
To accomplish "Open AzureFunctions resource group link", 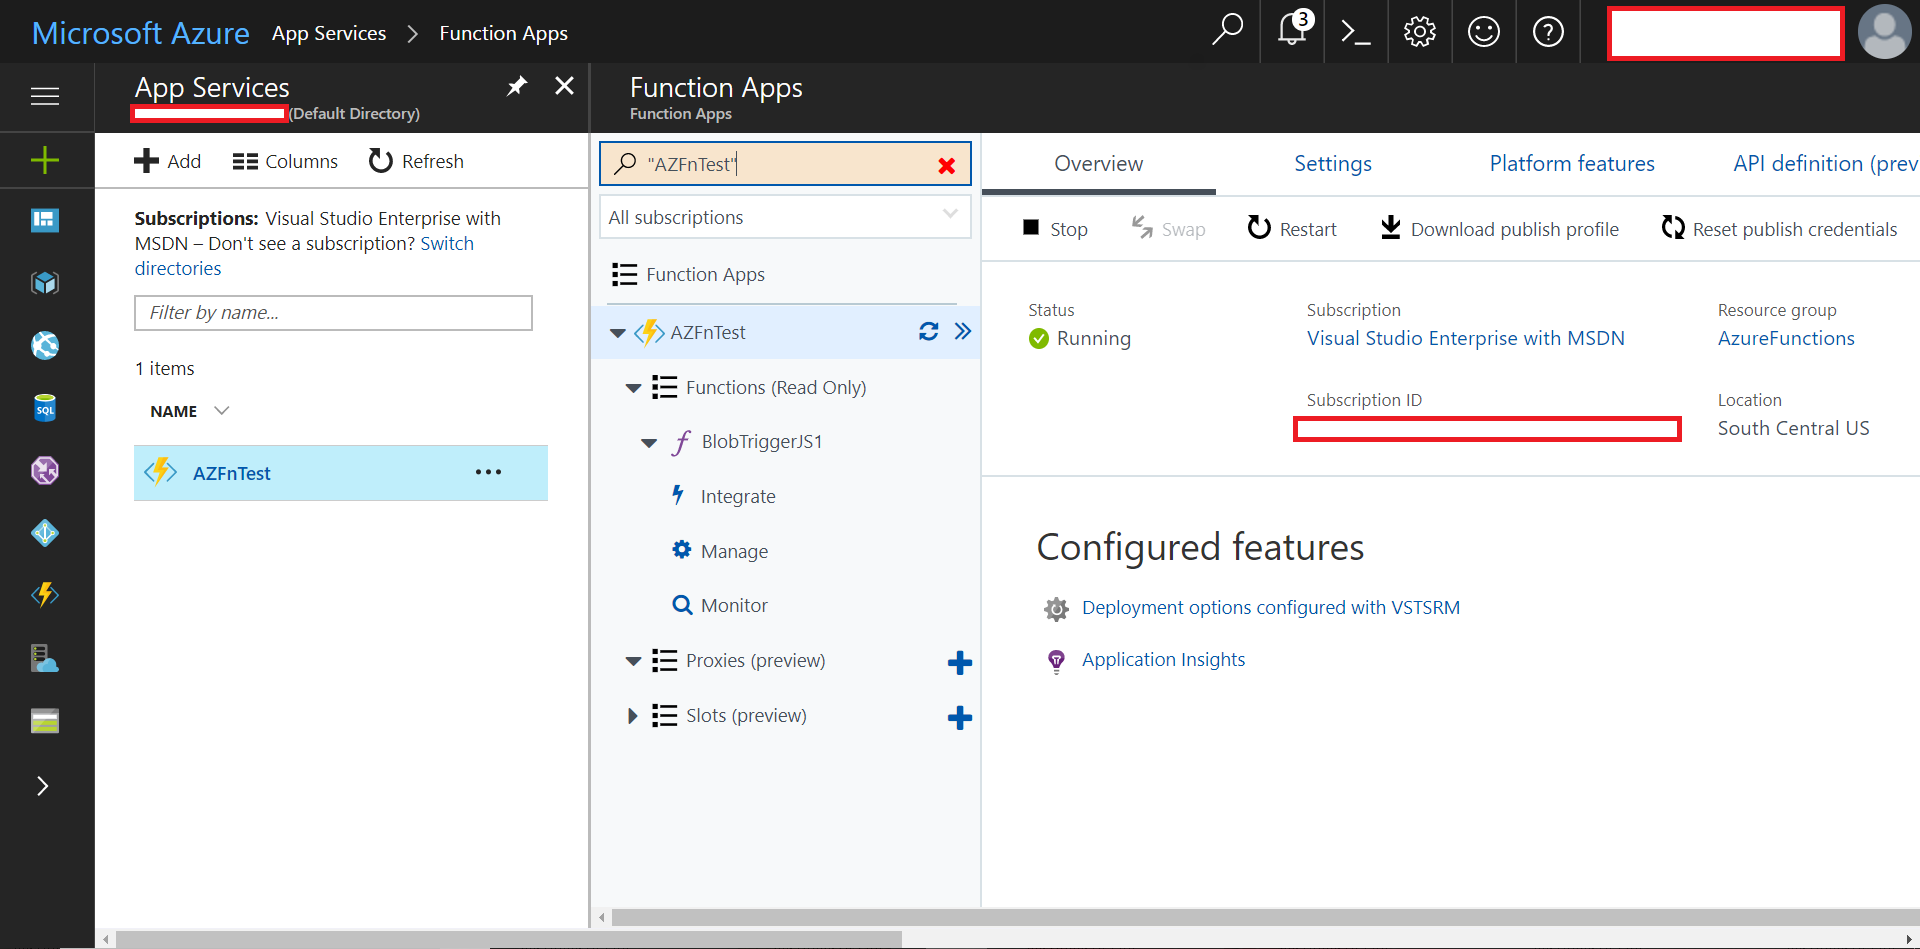I will (x=1786, y=338).
